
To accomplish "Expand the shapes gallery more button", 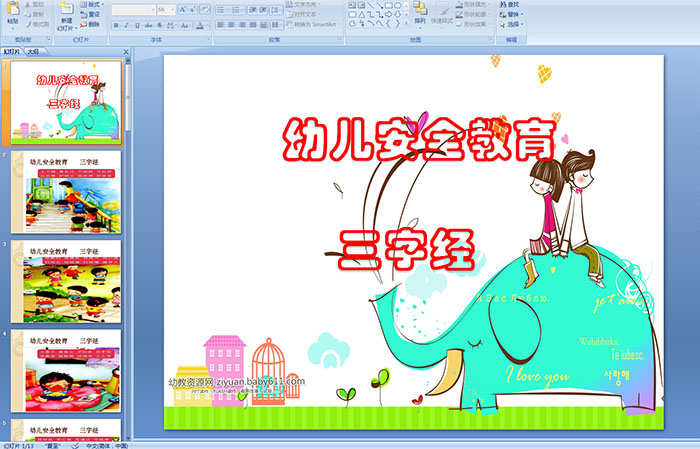I will (x=406, y=22).
